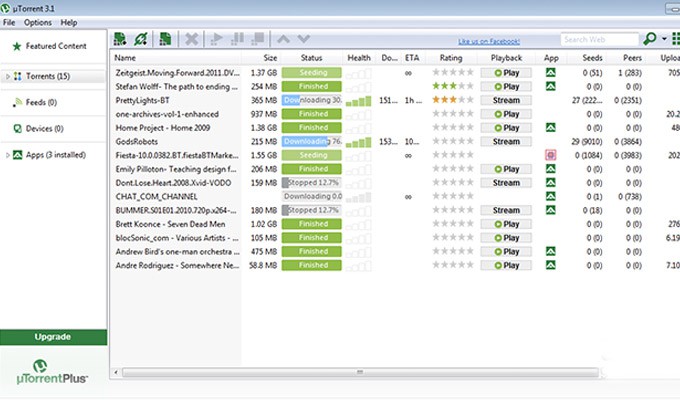
Task: Select Andrew Bird's one-man orchestra torrent
Action: pos(177,252)
